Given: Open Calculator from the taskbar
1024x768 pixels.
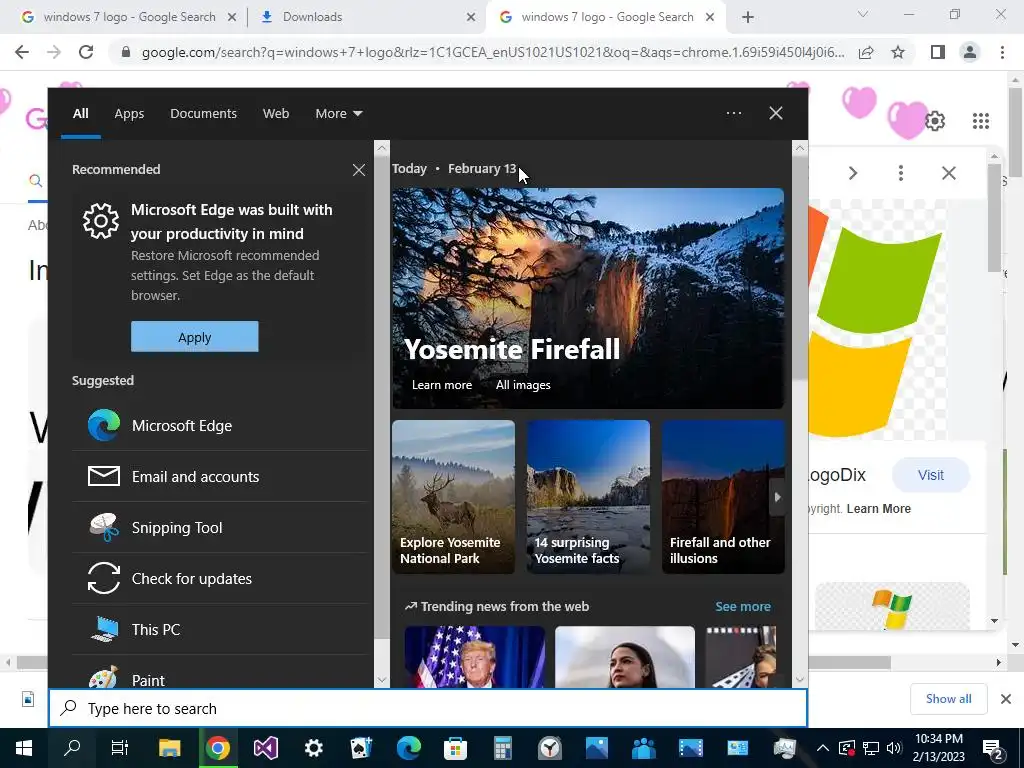Looking at the screenshot, I should (502, 748).
